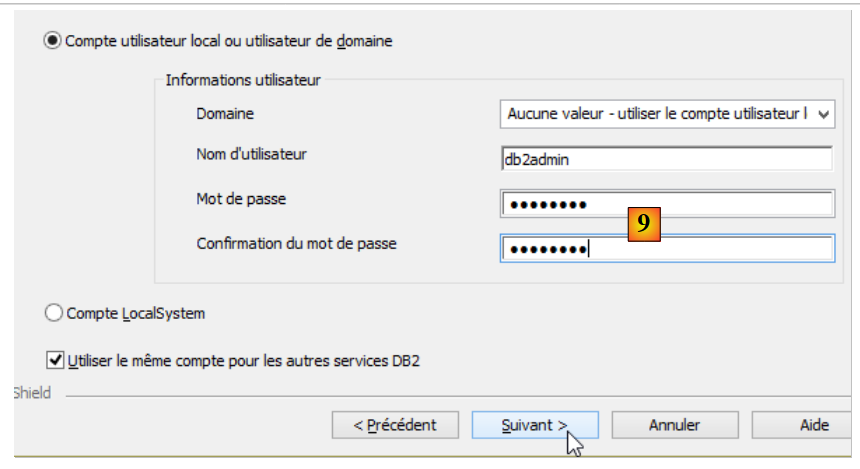860x469 pixels.
Task: Expand the Domaine dropdown arrow
Action: click(x=823, y=115)
